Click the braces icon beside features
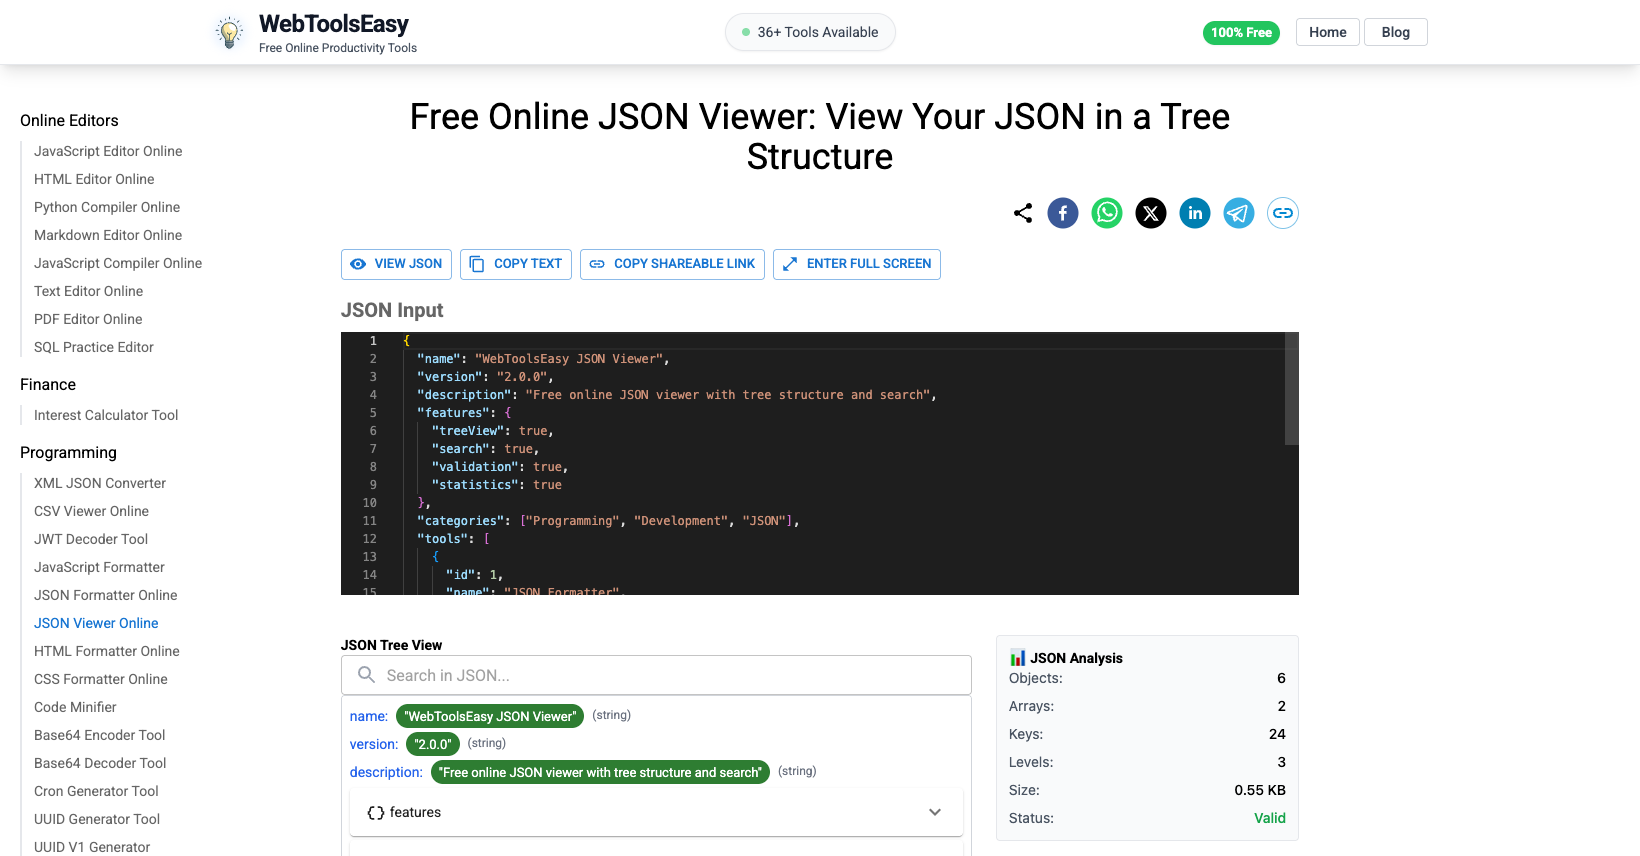Viewport: 1640px width, 856px height. point(376,813)
